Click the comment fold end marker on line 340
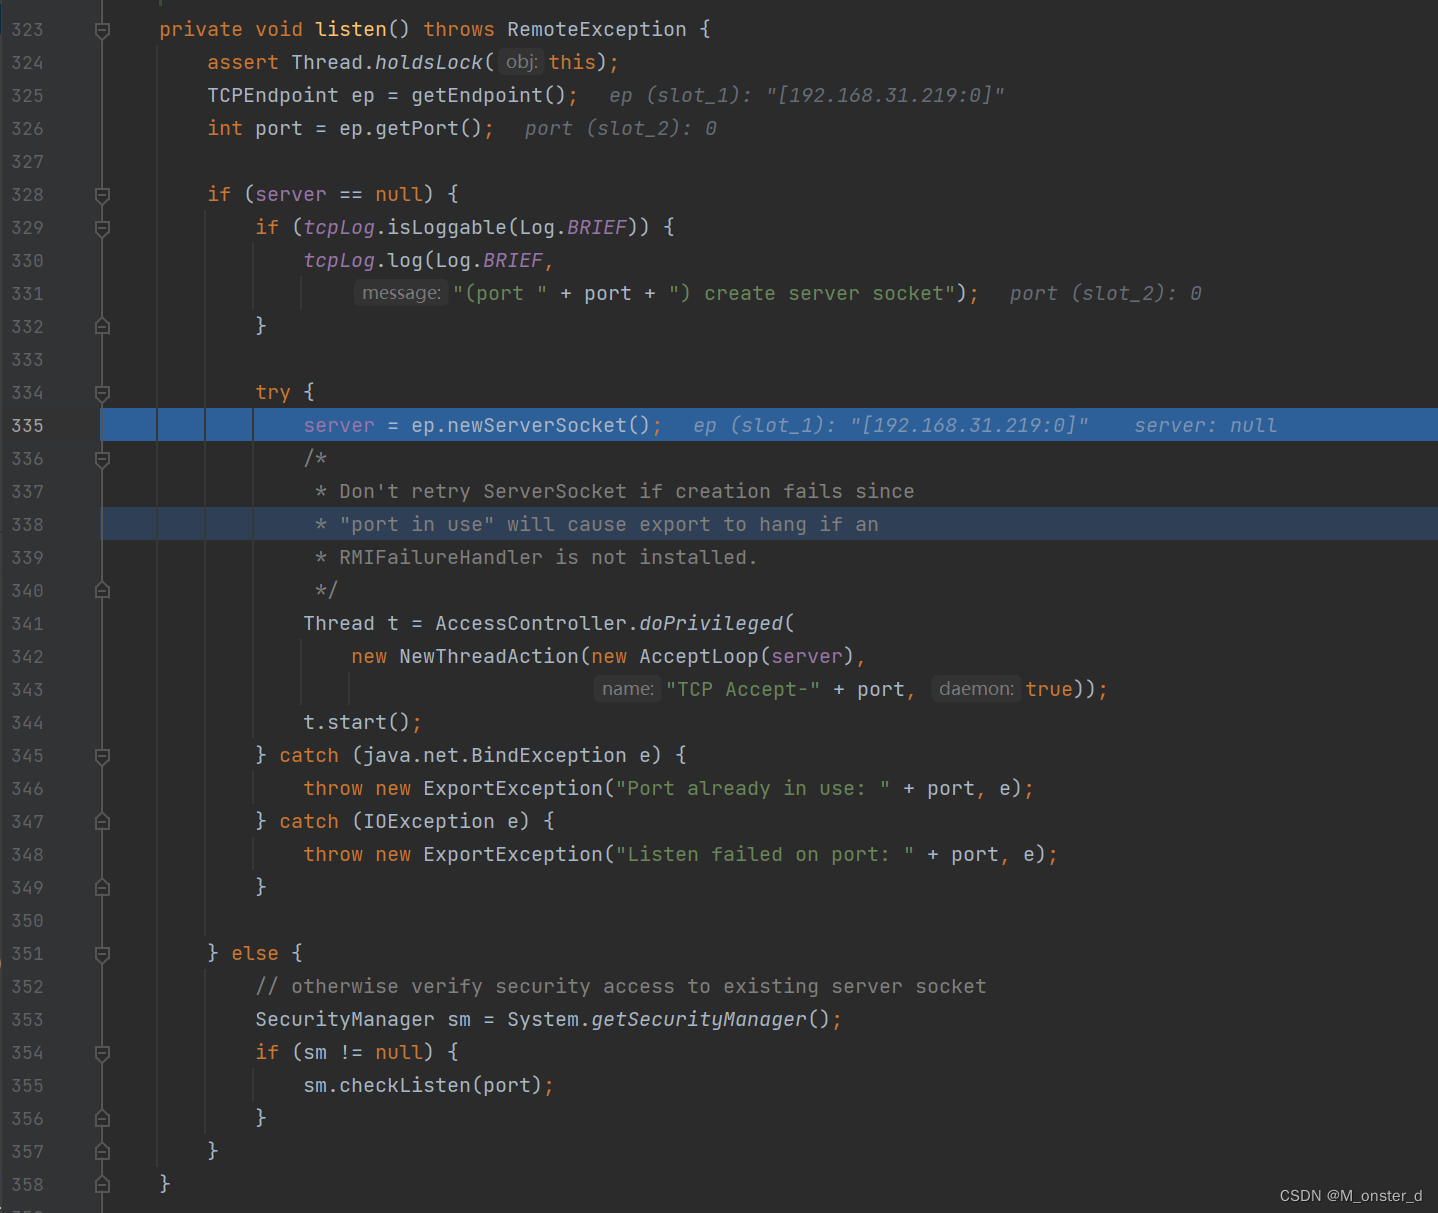Viewport: 1438px width, 1213px height. pos(102,591)
